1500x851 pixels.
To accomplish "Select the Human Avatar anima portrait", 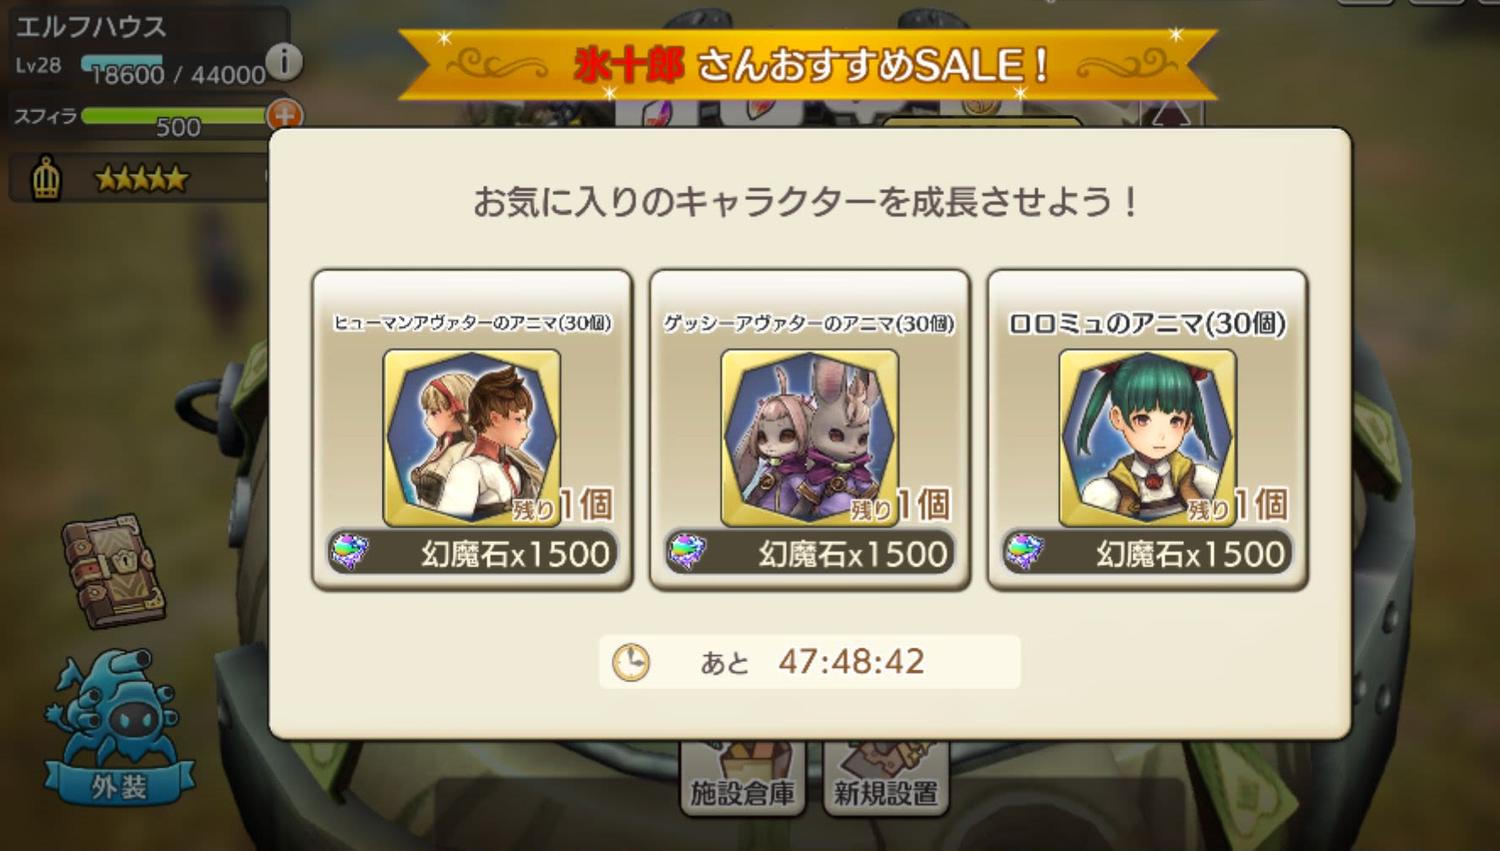I will (x=472, y=437).
